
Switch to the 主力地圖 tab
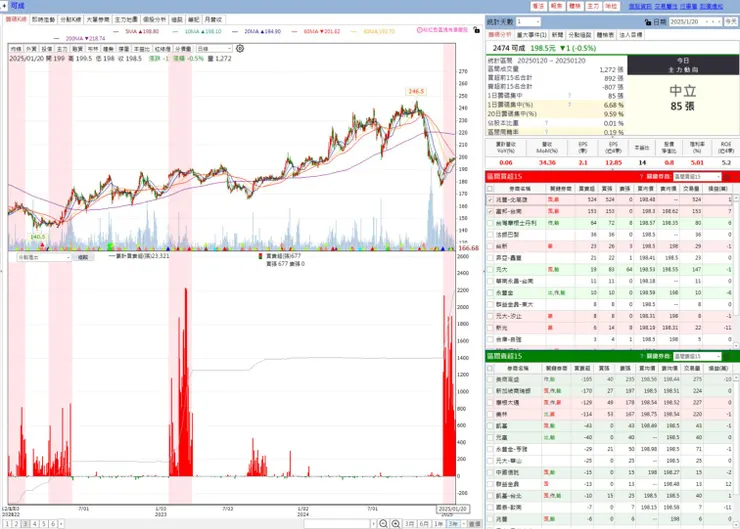click(126, 20)
